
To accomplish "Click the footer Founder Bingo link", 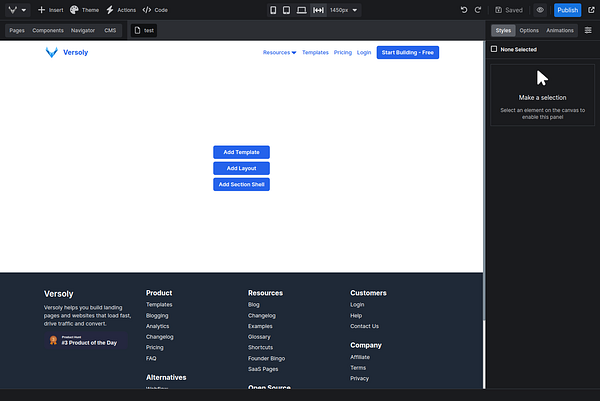I will [x=266, y=359].
